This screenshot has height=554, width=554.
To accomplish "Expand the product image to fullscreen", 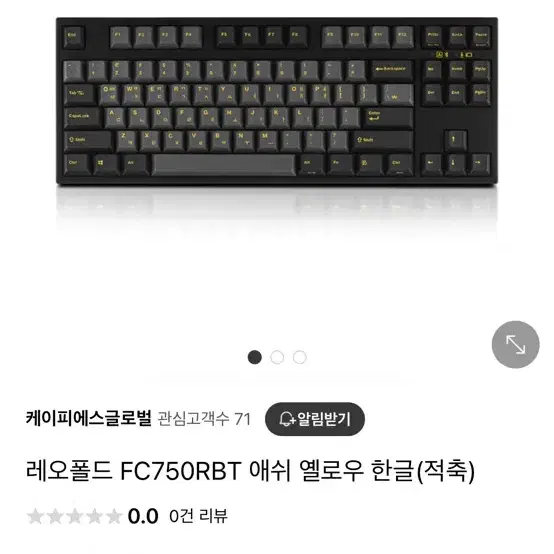I will (x=515, y=344).
